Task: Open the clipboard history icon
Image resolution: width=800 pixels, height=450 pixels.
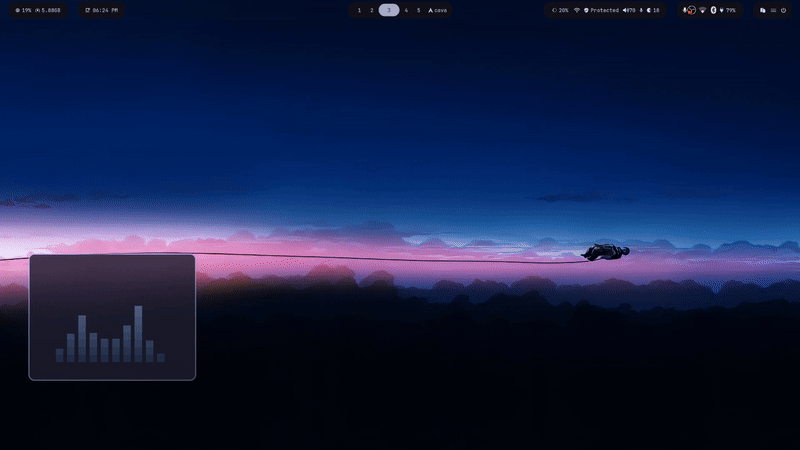Action: click(x=763, y=10)
